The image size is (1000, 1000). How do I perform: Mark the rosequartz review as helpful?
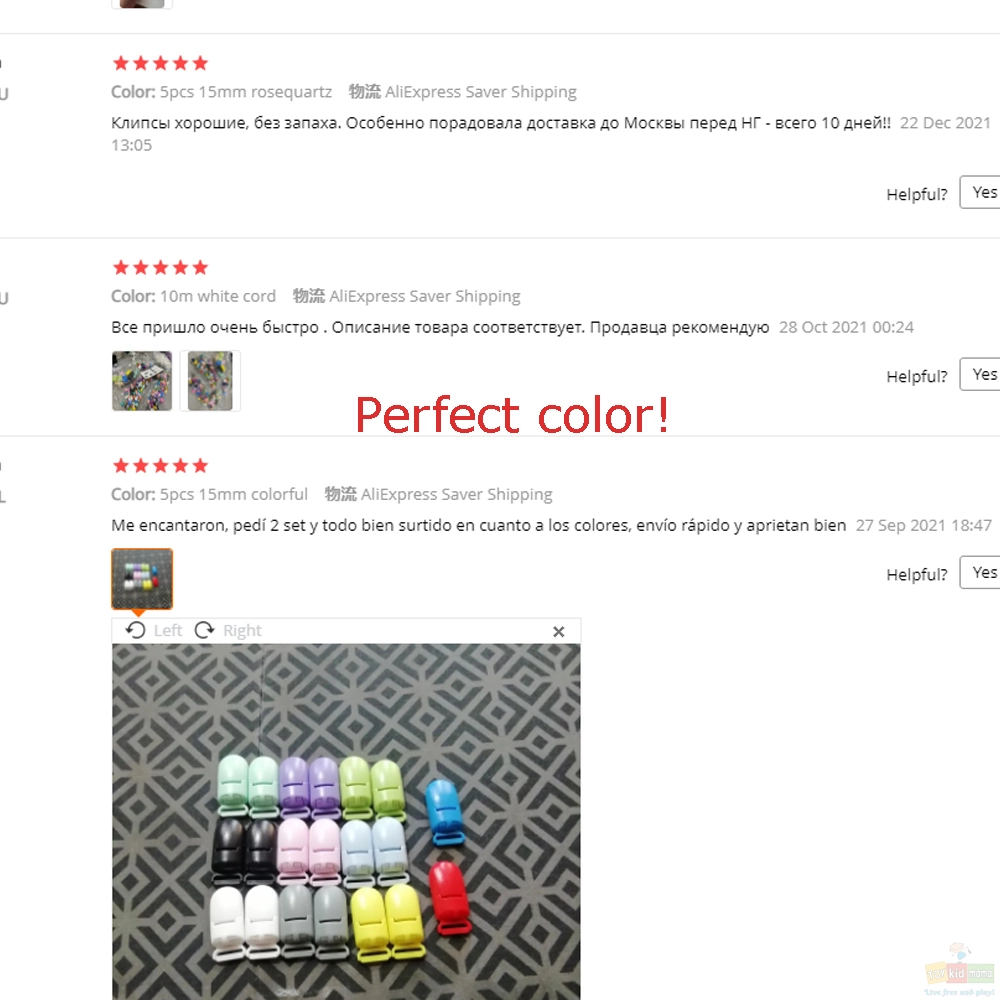(980, 192)
